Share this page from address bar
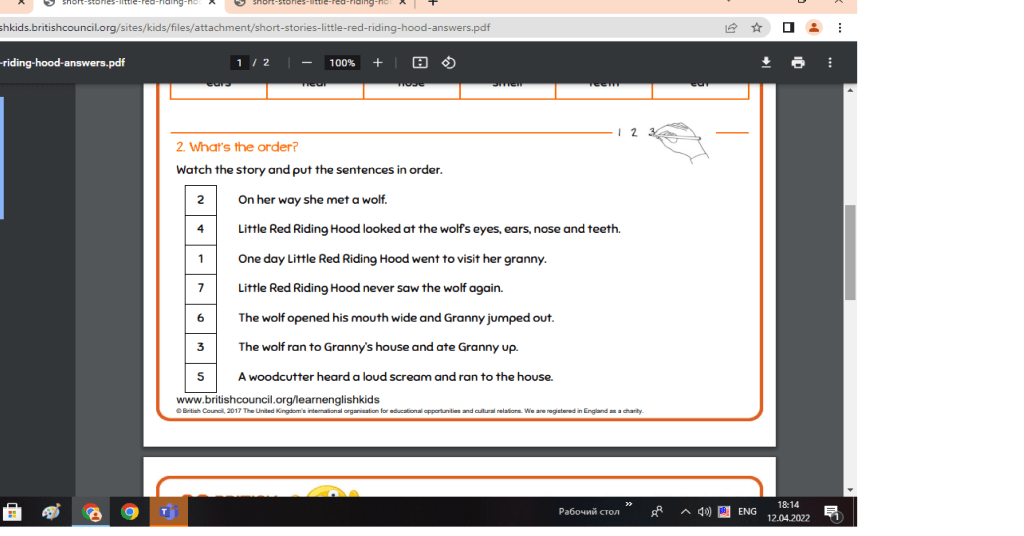The height and width of the screenshot is (536, 1024). click(731, 27)
